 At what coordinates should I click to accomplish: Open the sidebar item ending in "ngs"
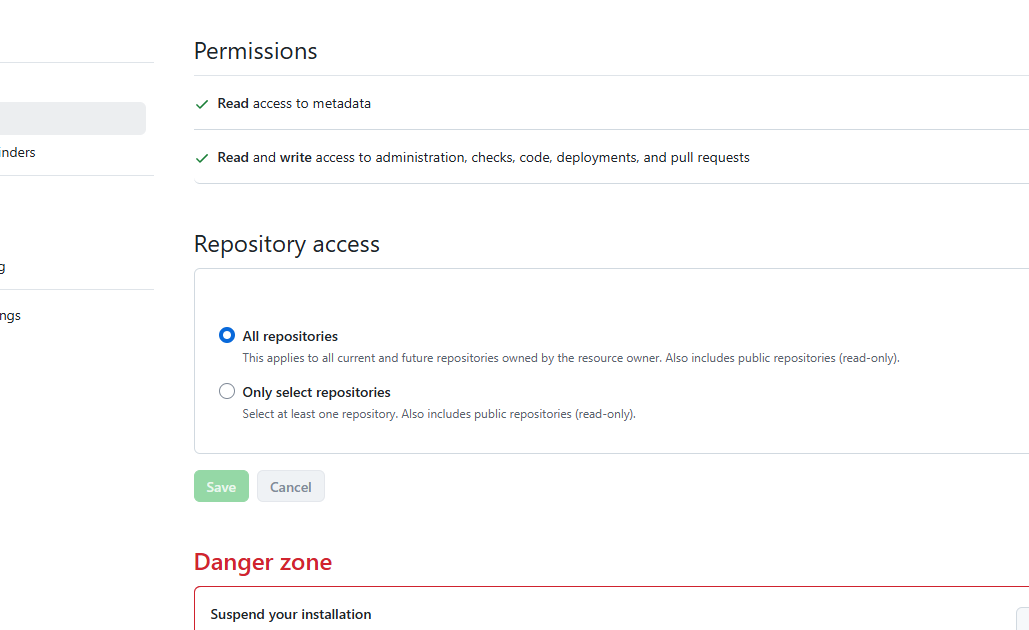[x=11, y=316]
